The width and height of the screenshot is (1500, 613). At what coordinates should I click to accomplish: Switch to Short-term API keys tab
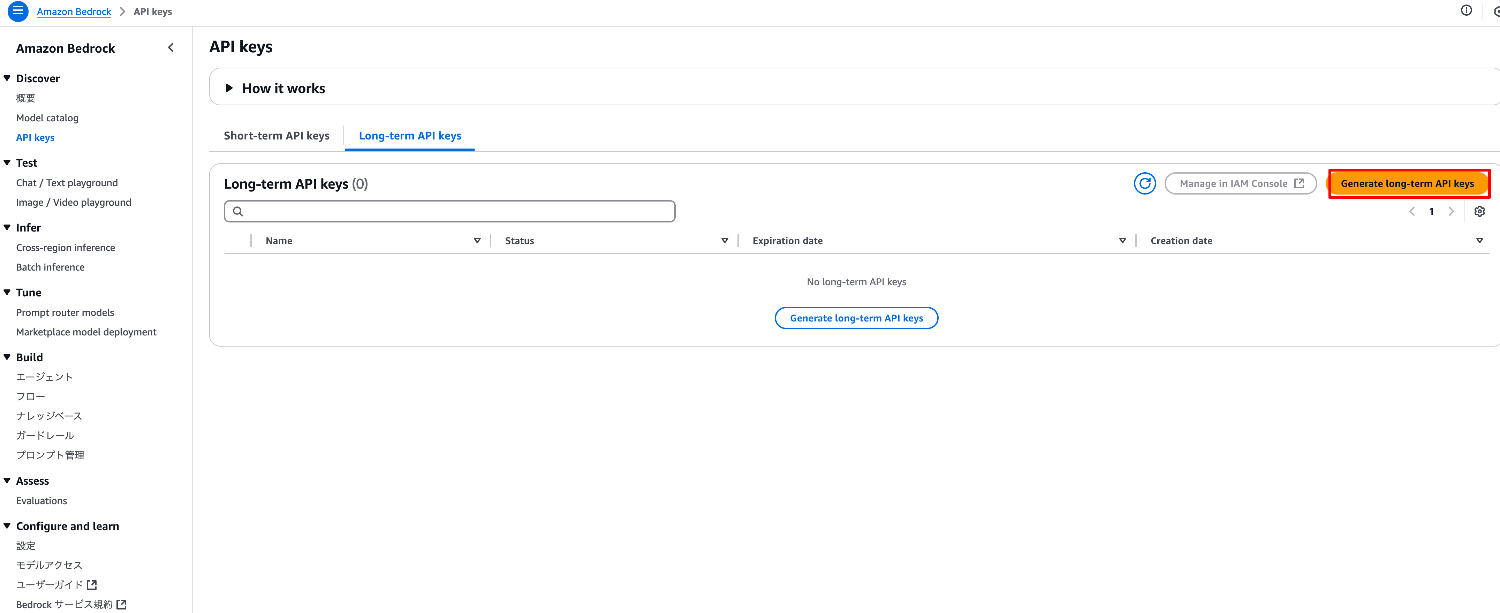(x=276, y=136)
